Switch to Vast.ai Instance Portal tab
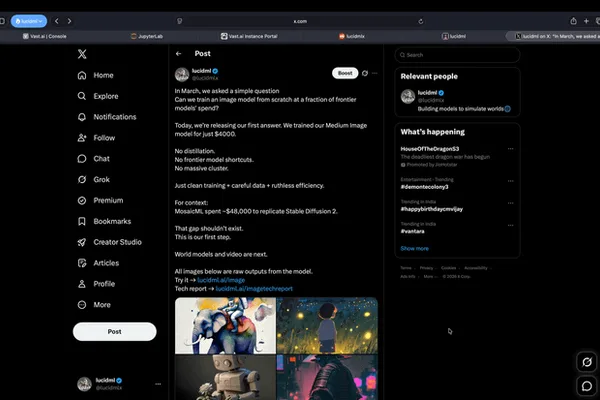 pos(249,36)
